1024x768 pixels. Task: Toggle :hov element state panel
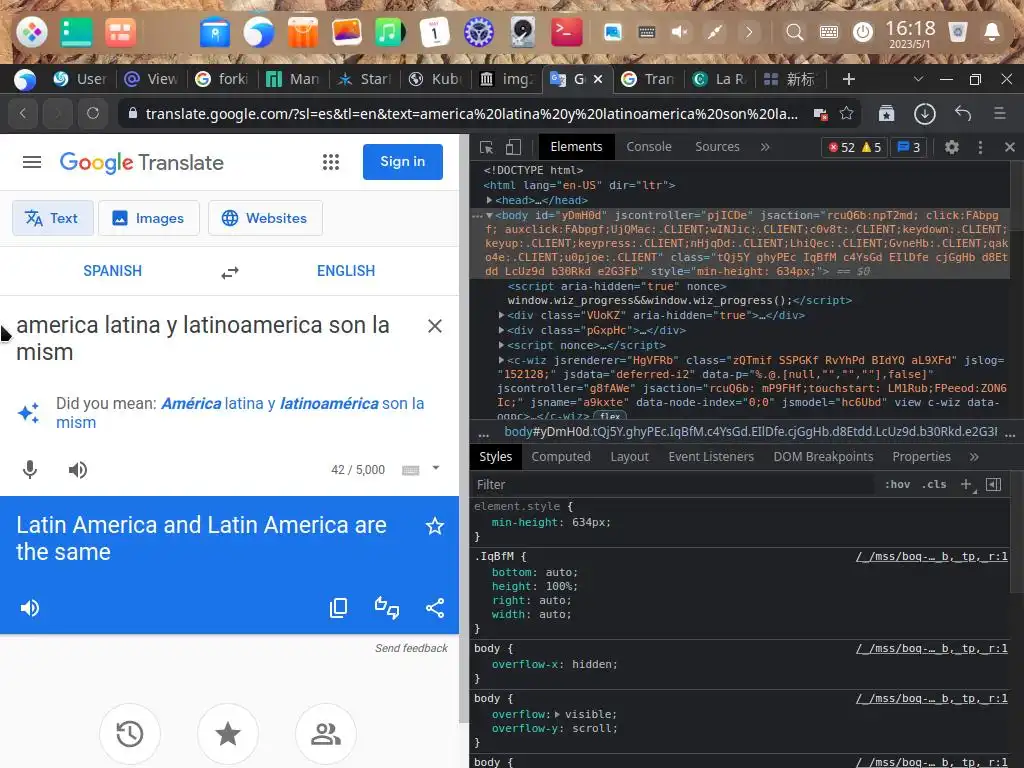[897, 484]
